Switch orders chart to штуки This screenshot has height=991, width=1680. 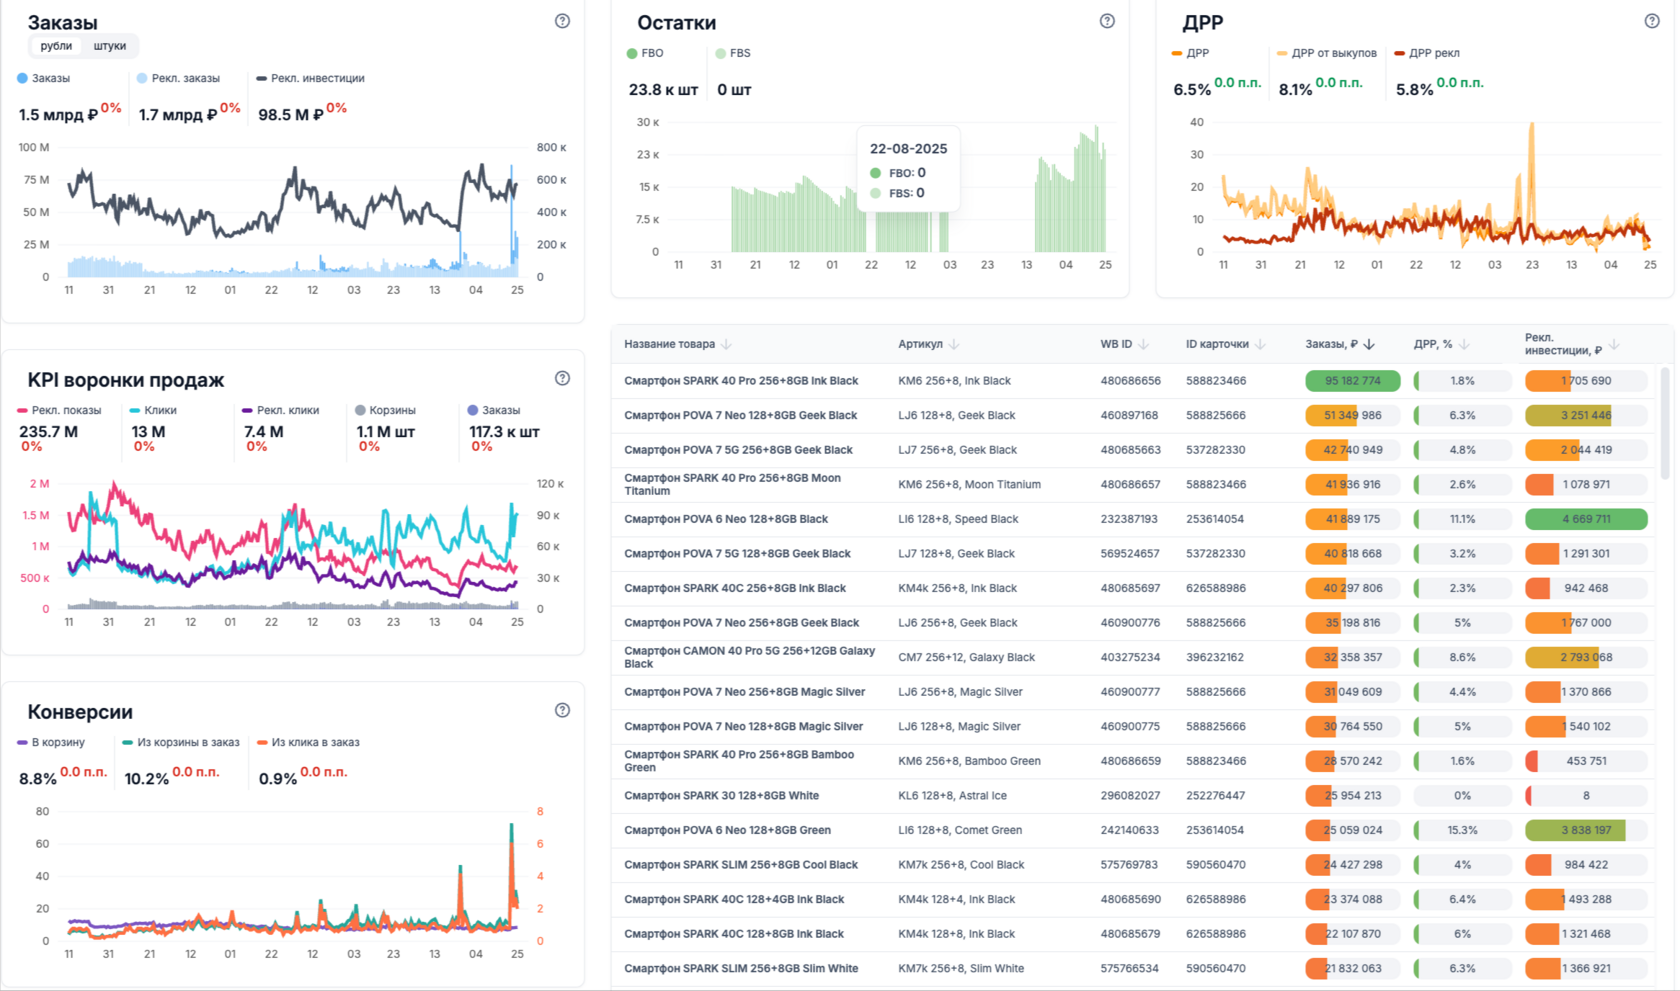click(x=110, y=46)
